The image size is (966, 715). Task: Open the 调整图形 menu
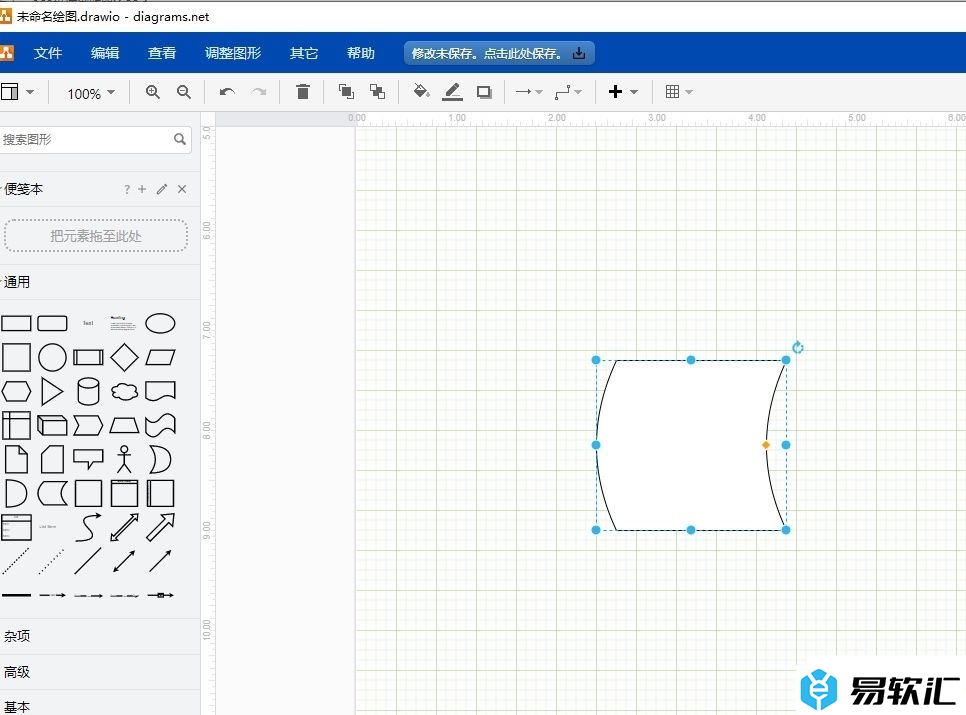pos(233,53)
